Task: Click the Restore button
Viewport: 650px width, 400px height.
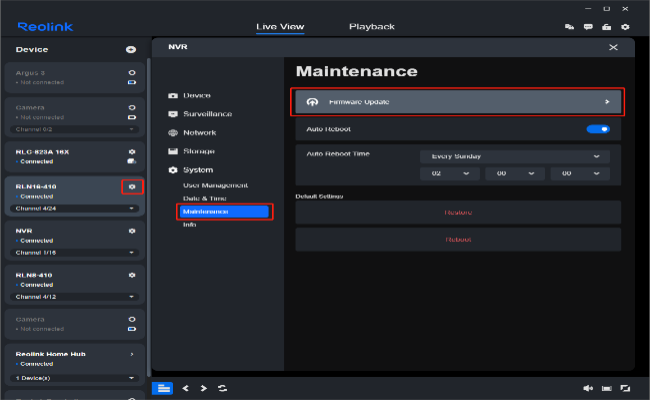Action: pos(457,213)
